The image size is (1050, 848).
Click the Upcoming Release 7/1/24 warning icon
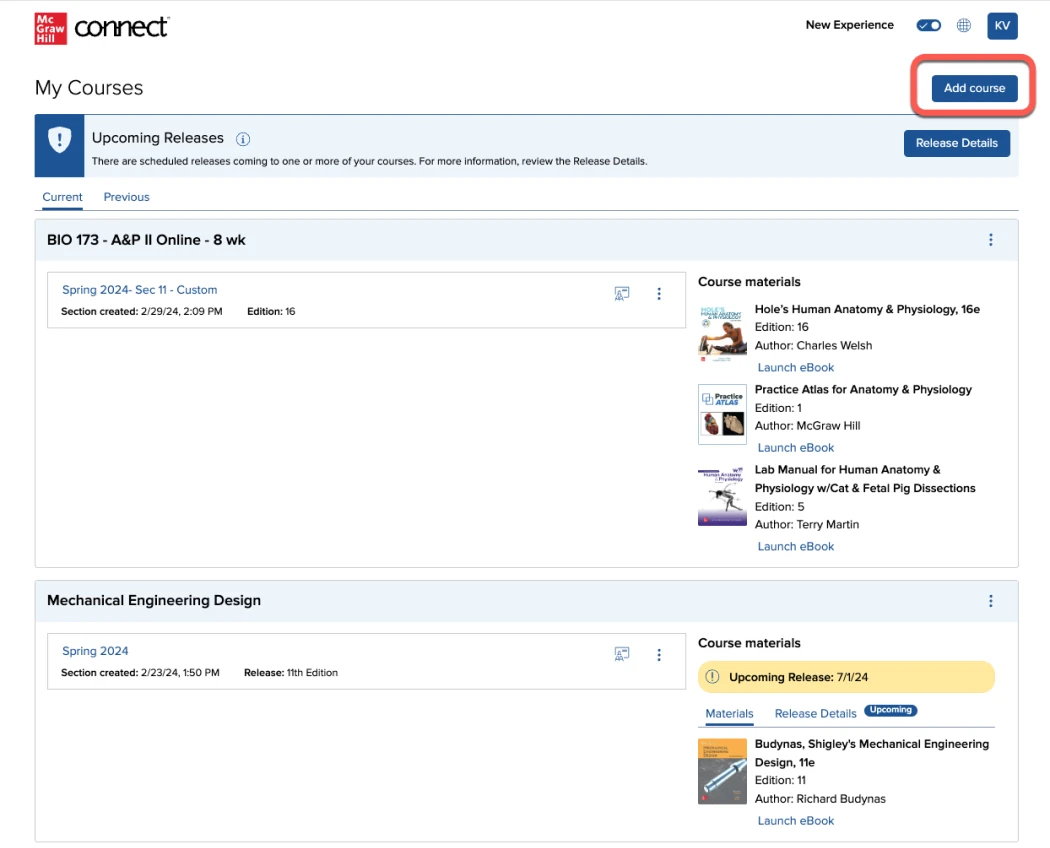pyautogui.click(x=712, y=677)
